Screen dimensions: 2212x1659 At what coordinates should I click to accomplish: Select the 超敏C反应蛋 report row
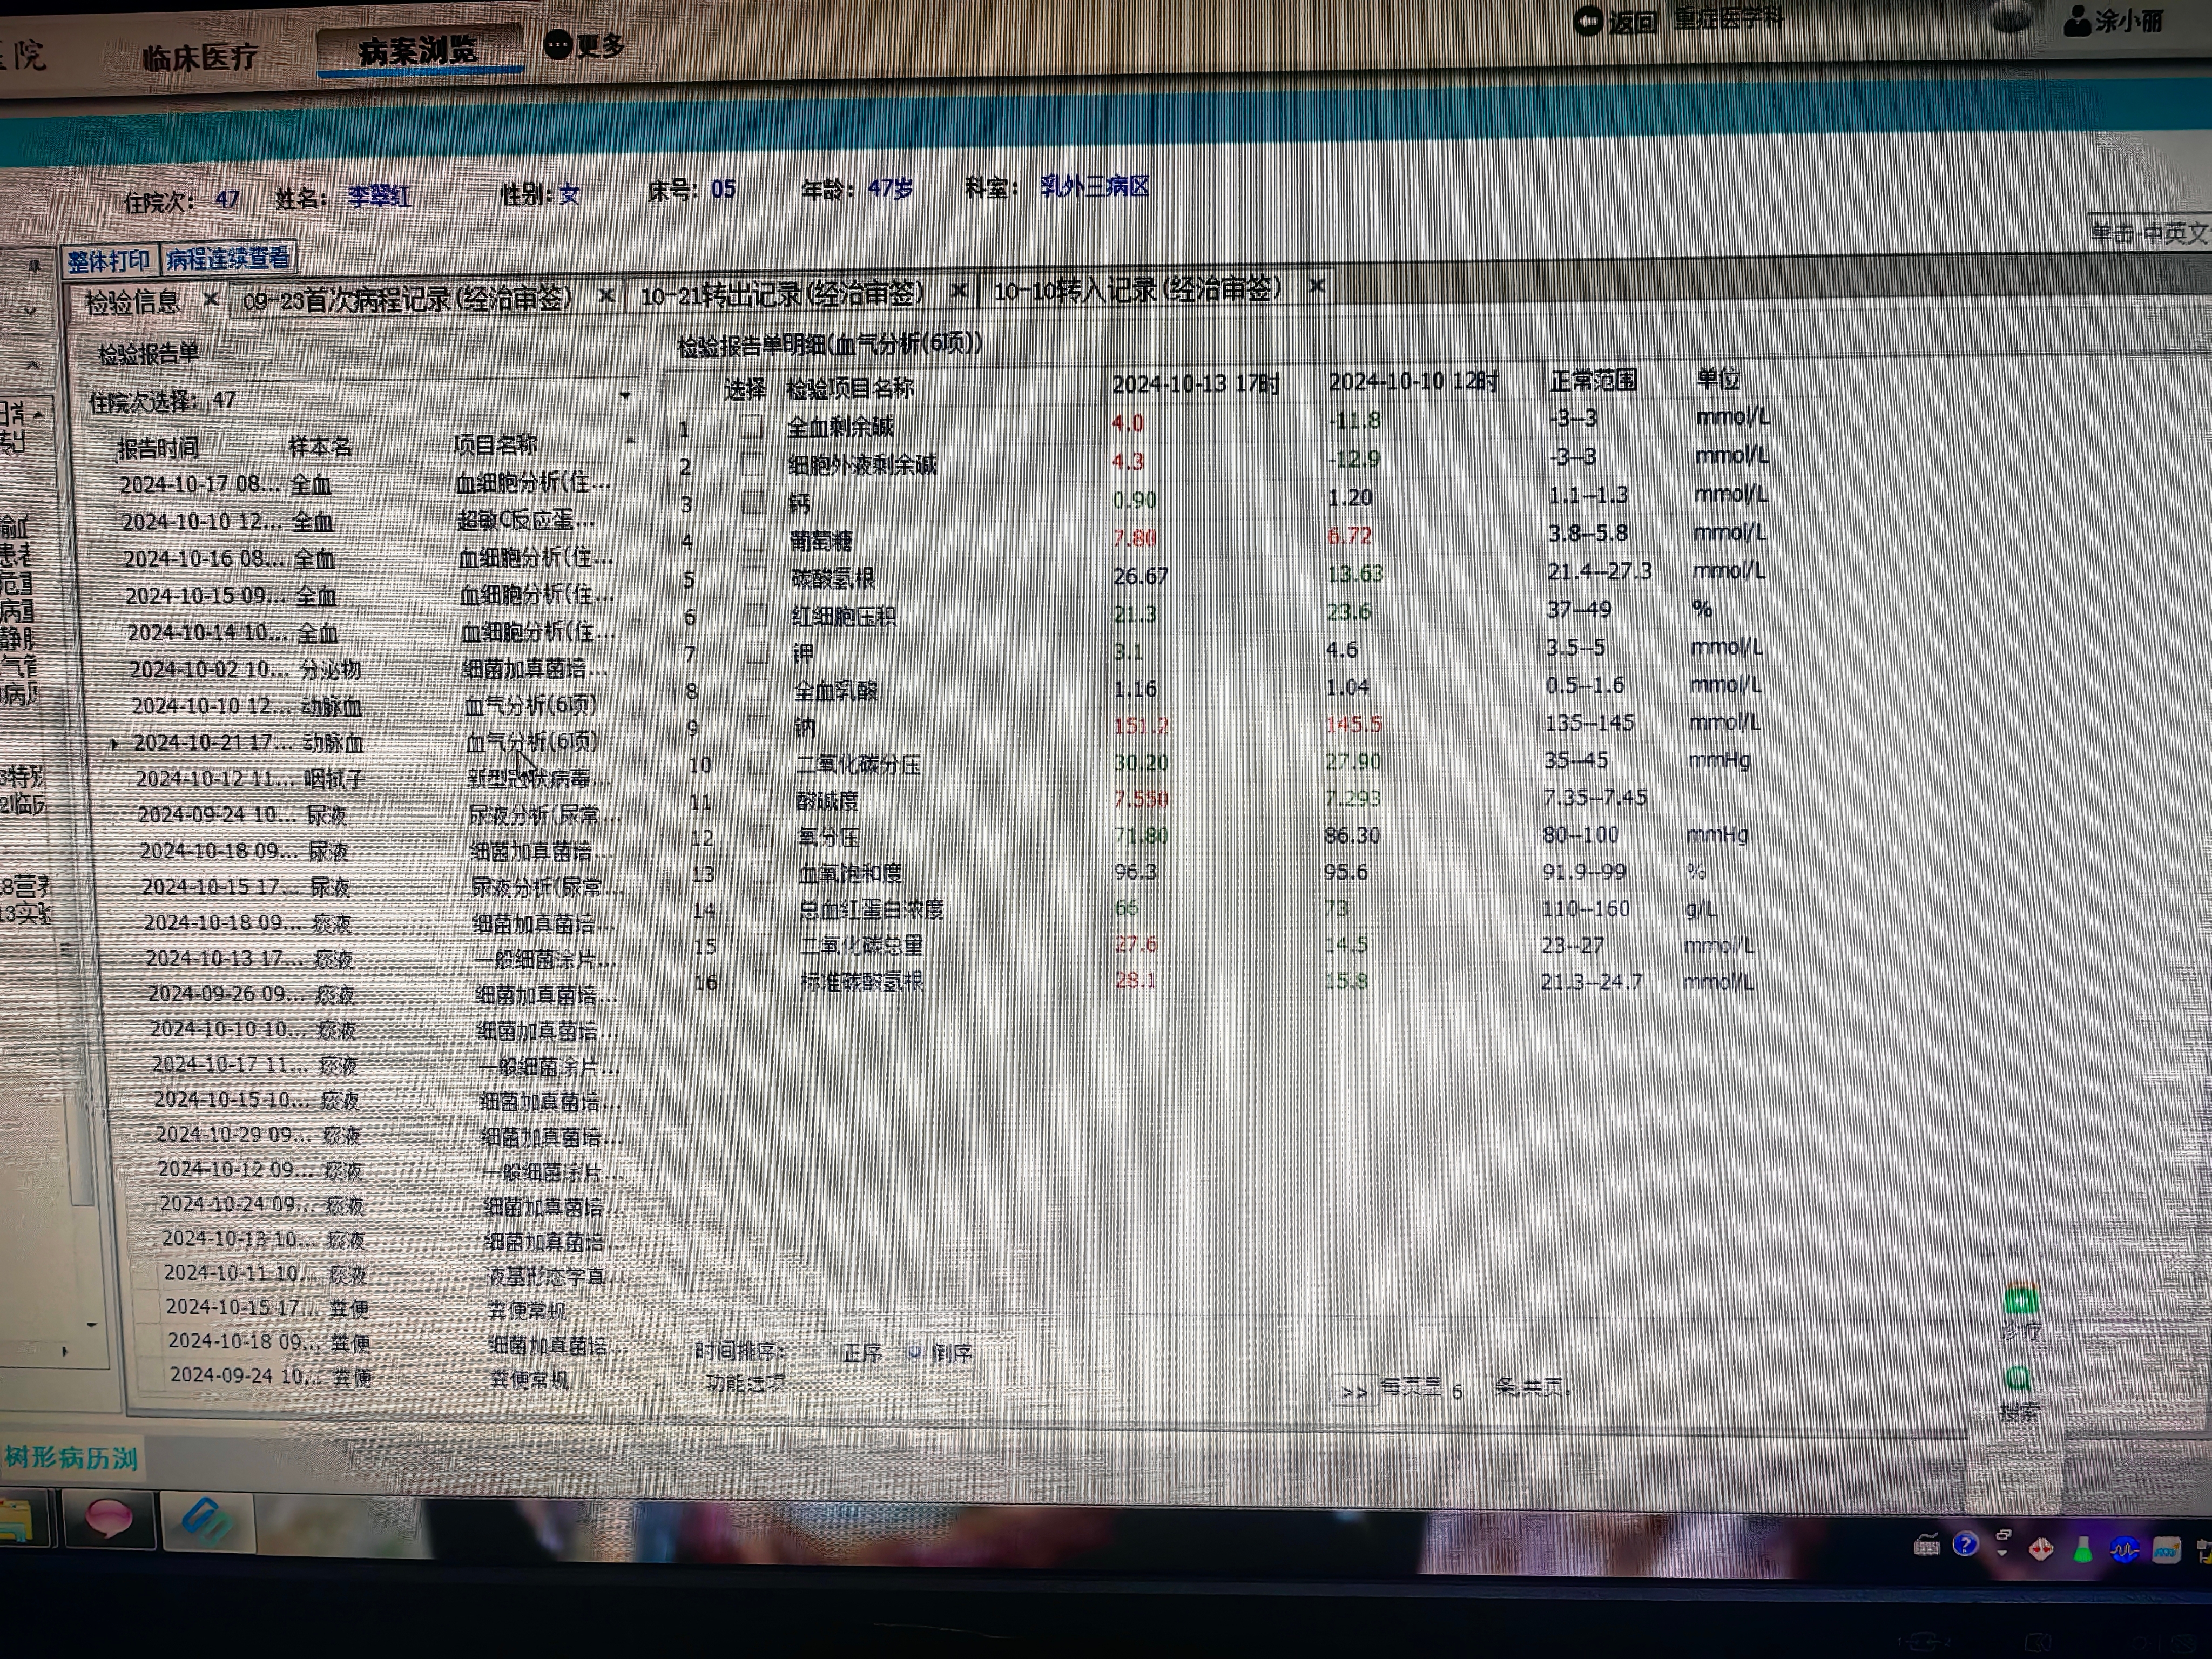point(357,521)
